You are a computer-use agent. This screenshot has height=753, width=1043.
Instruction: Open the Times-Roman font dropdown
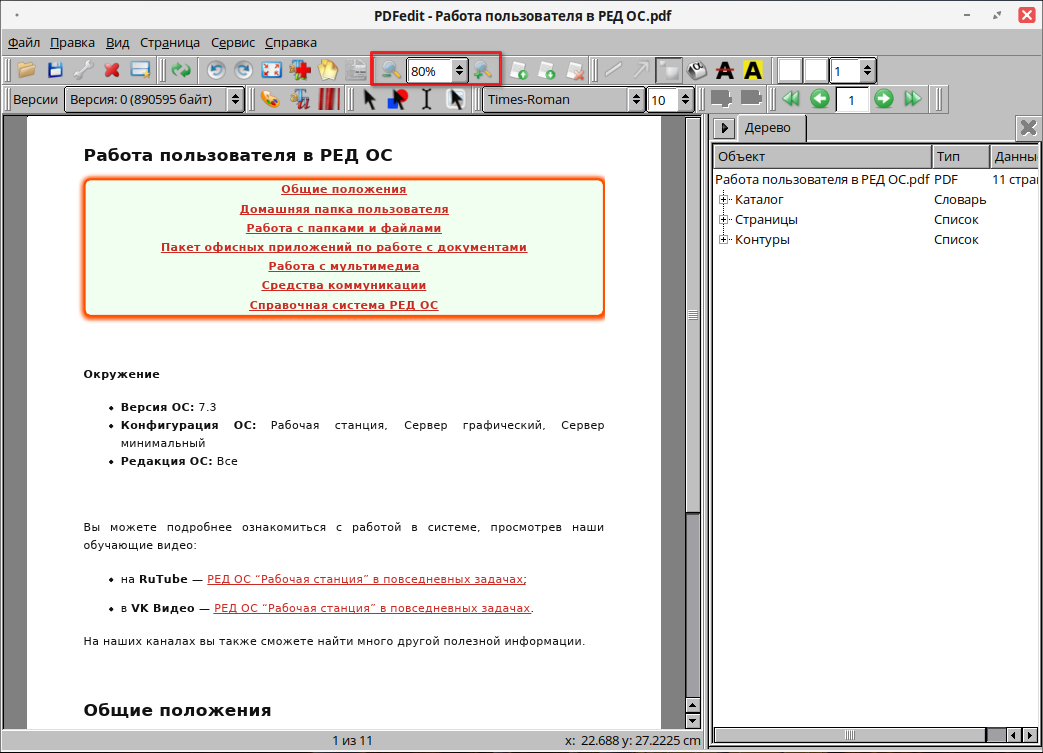tap(564, 99)
